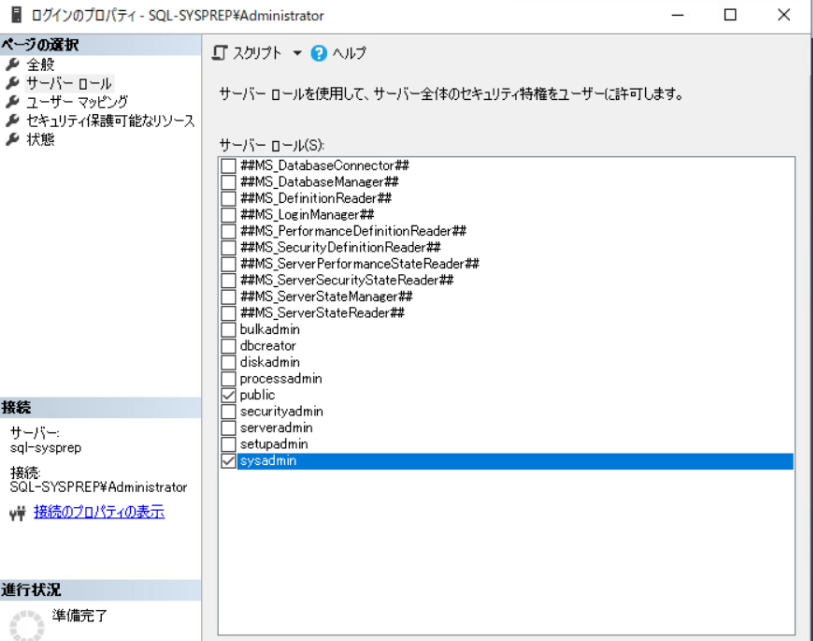Viewport: 813px width, 641px height.
Task: Open the Script dropdown arrow
Action: [x=297, y=53]
